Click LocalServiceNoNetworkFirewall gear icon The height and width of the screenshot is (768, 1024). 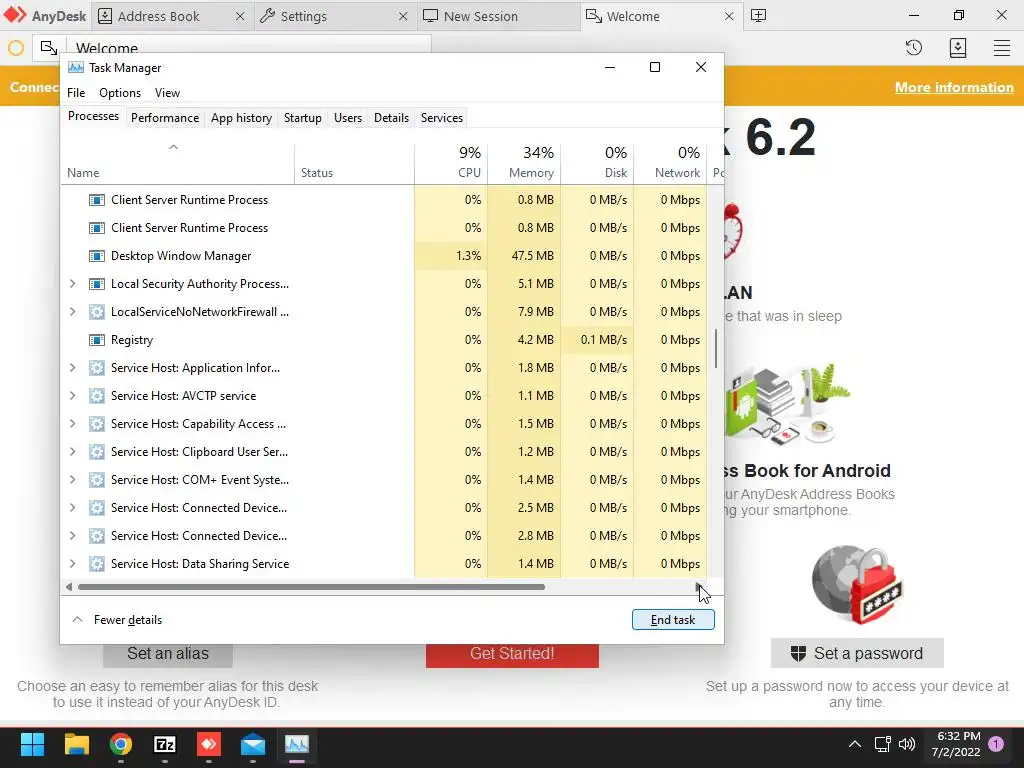[x=97, y=312]
